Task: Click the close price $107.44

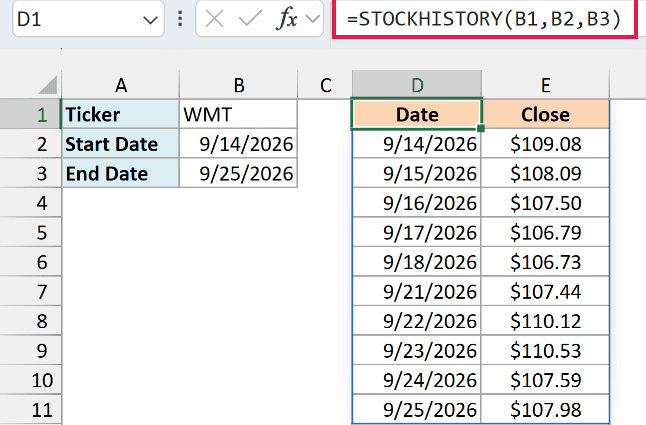Action: coord(545,292)
